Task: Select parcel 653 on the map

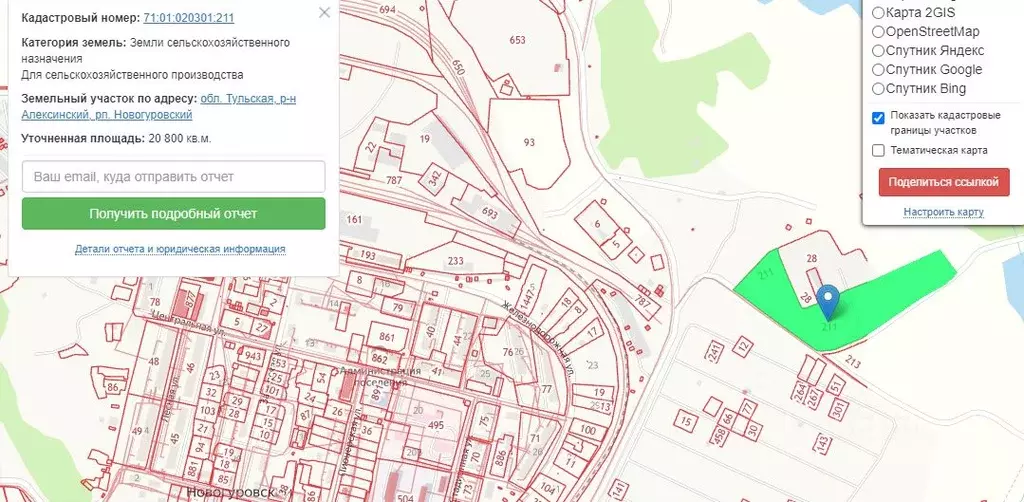Action: tap(517, 40)
